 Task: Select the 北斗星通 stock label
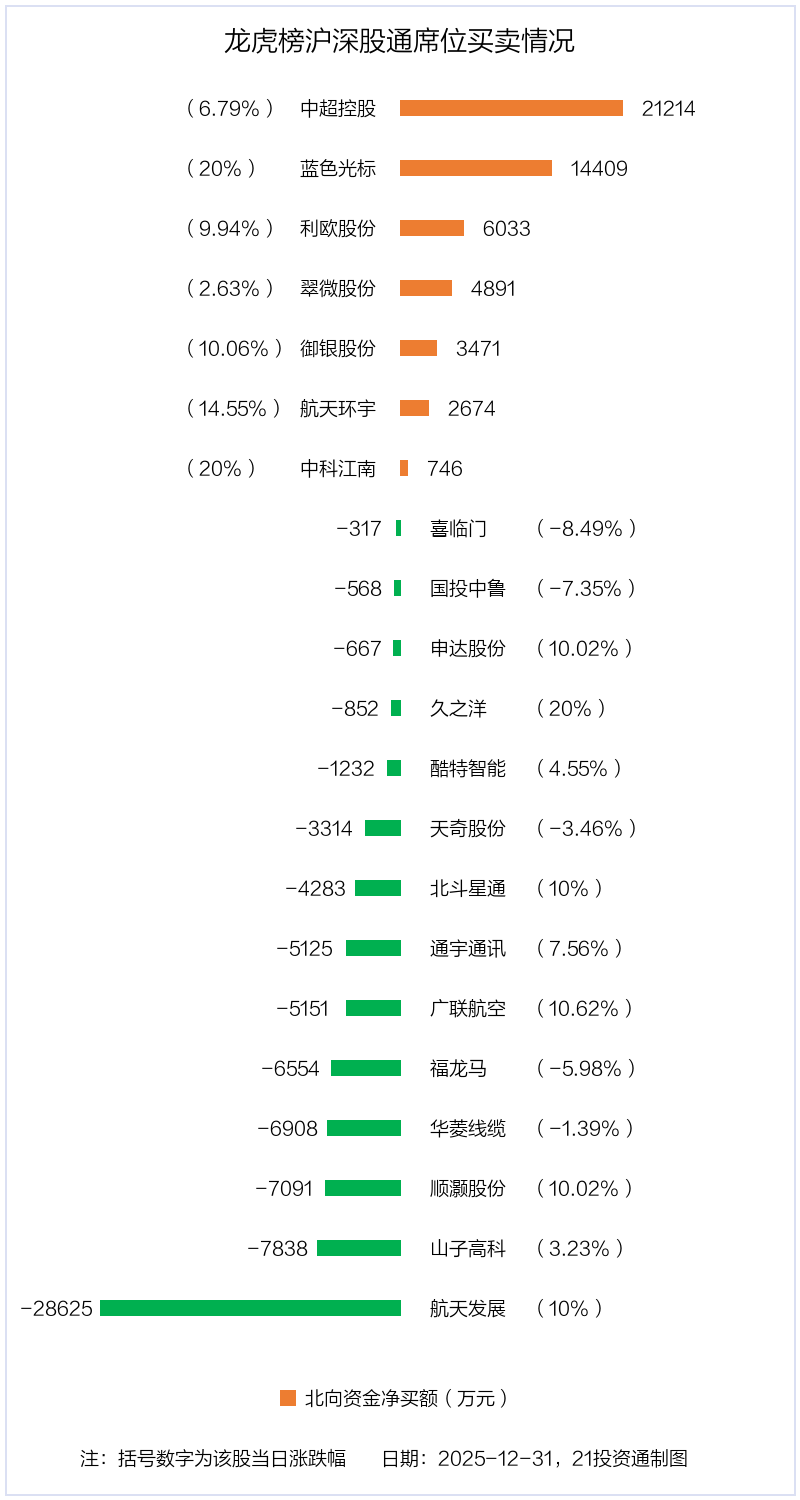click(468, 888)
